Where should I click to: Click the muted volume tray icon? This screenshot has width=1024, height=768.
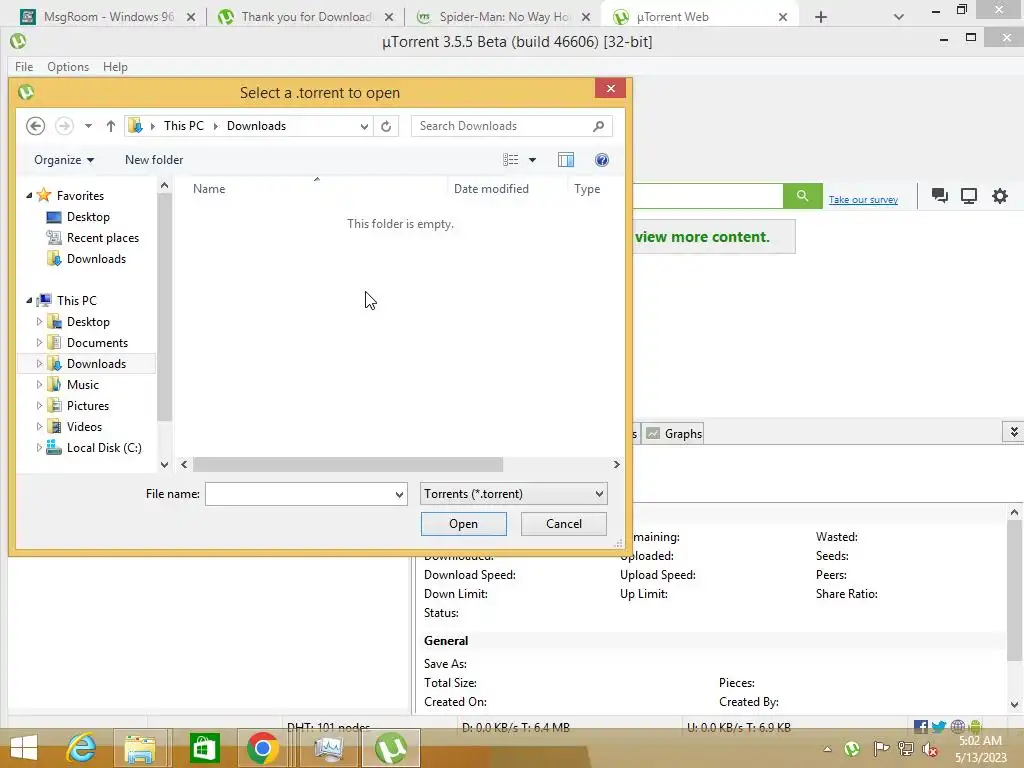pyautogui.click(x=930, y=749)
